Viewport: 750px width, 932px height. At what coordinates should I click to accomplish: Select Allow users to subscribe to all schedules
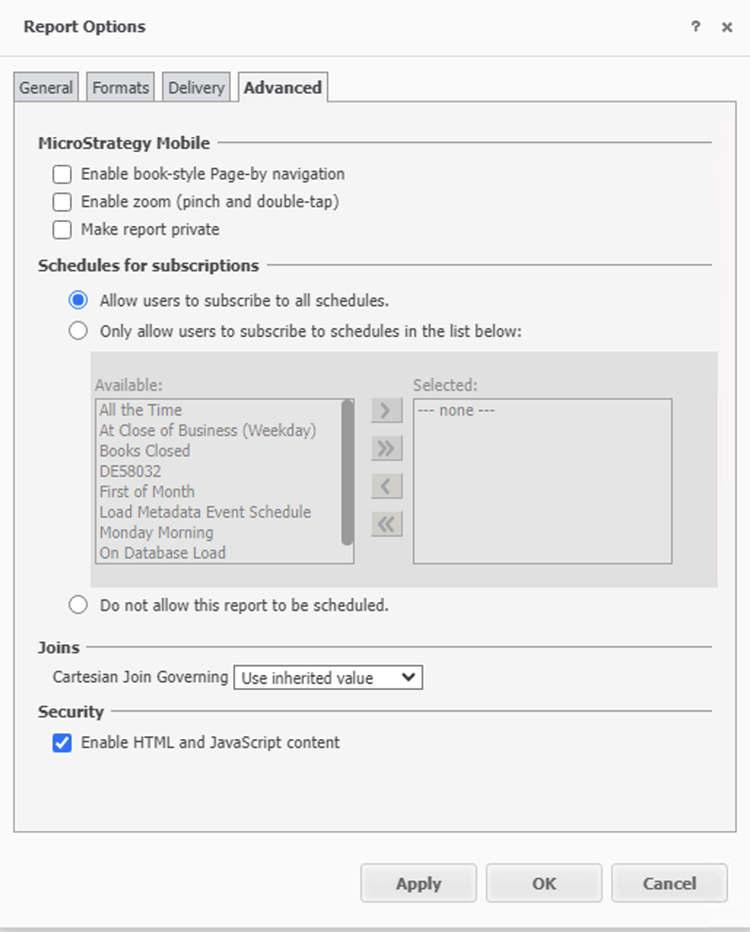coord(78,300)
